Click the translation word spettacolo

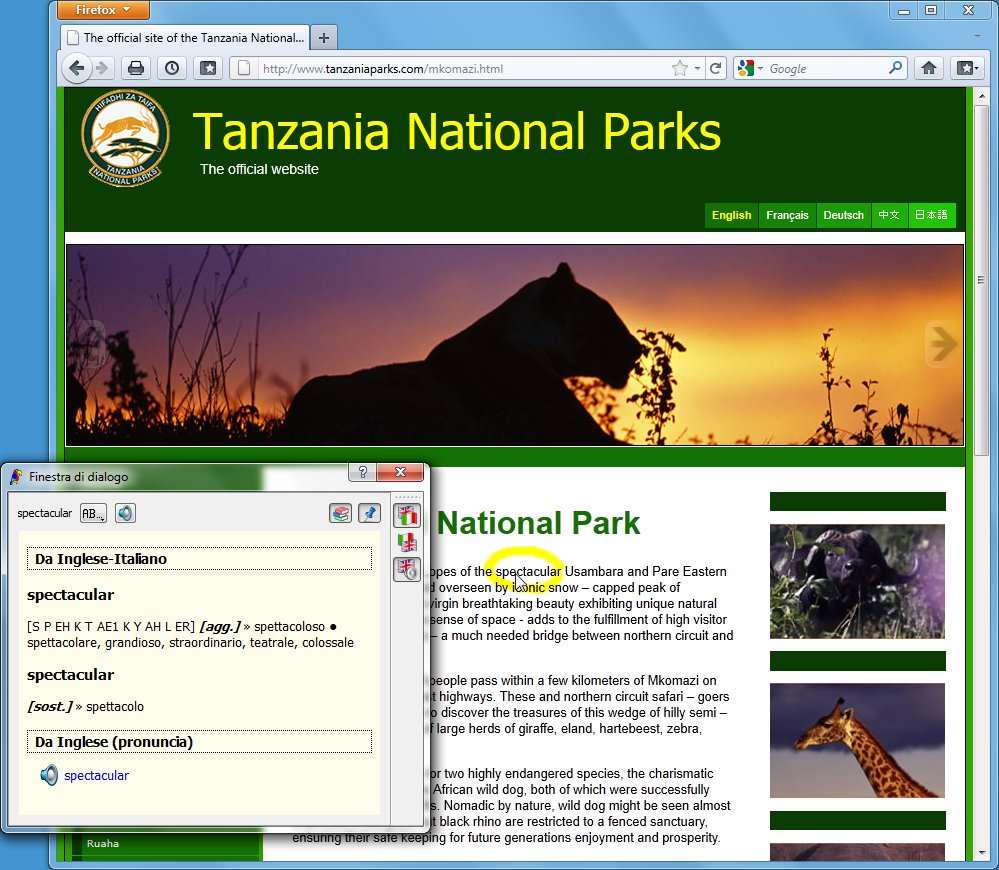click(115, 706)
